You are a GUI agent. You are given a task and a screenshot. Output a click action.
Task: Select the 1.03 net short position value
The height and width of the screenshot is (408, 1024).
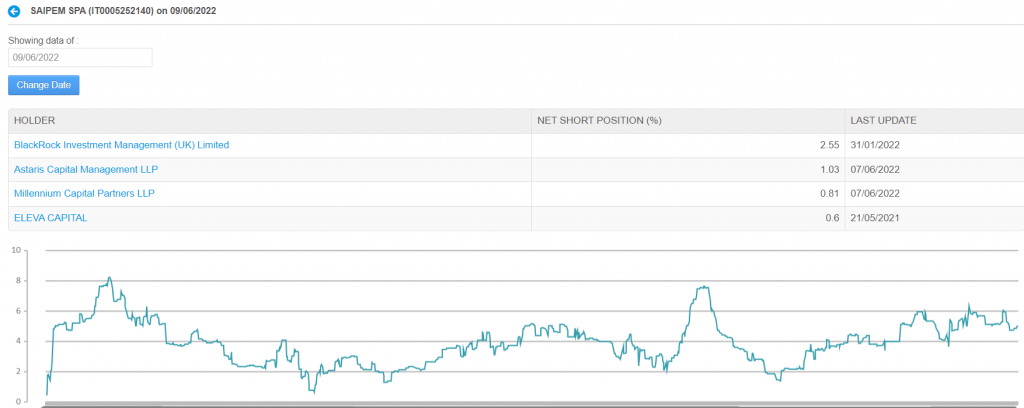click(829, 169)
